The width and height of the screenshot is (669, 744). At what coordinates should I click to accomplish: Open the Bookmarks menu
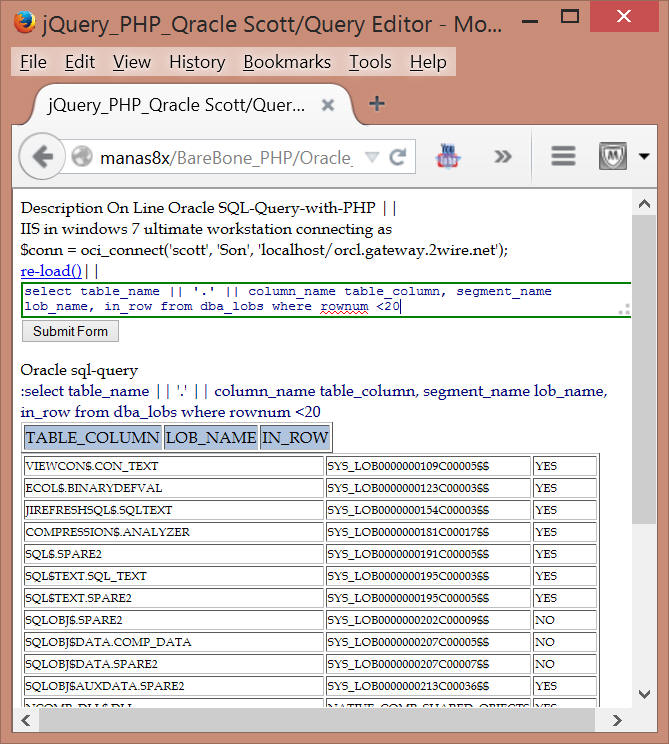[x=287, y=62]
